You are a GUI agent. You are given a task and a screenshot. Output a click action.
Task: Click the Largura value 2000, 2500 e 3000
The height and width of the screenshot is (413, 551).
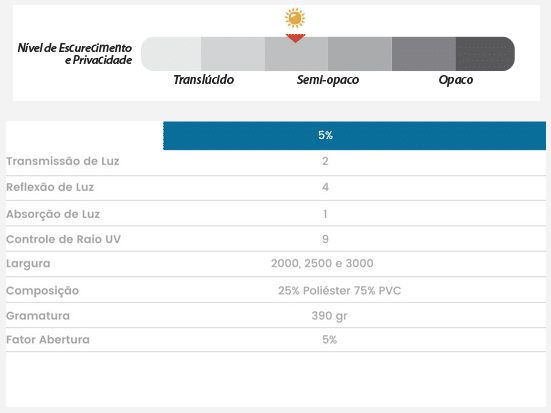tap(322, 263)
